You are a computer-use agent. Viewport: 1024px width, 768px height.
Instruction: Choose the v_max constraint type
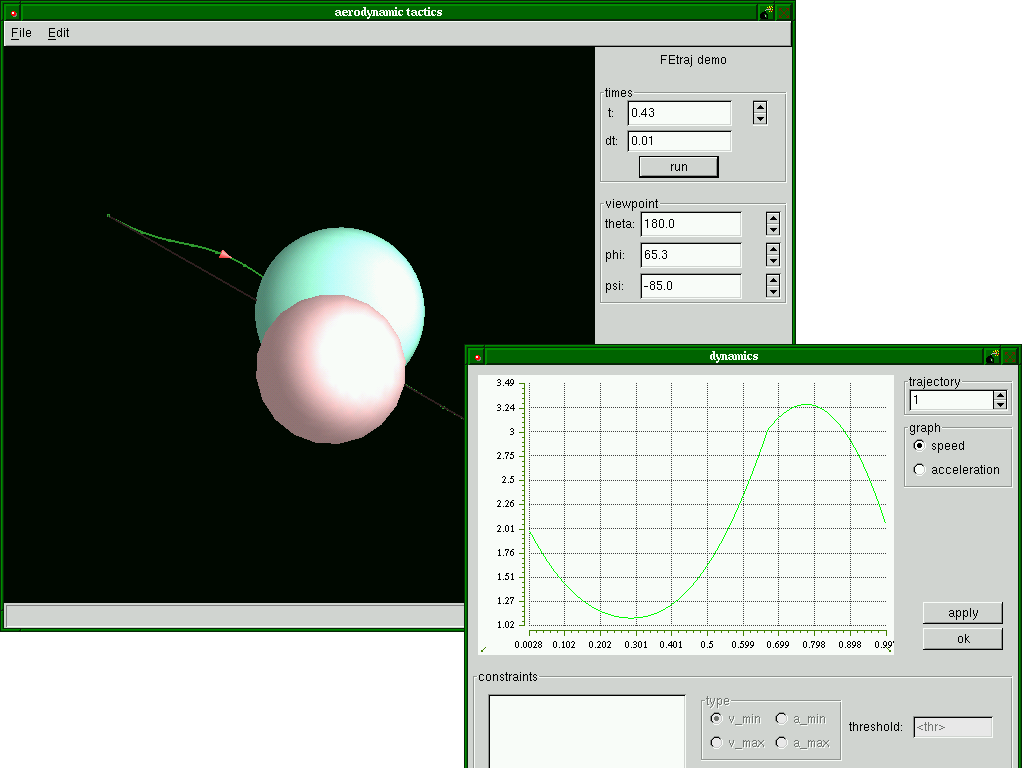pos(716,742)
